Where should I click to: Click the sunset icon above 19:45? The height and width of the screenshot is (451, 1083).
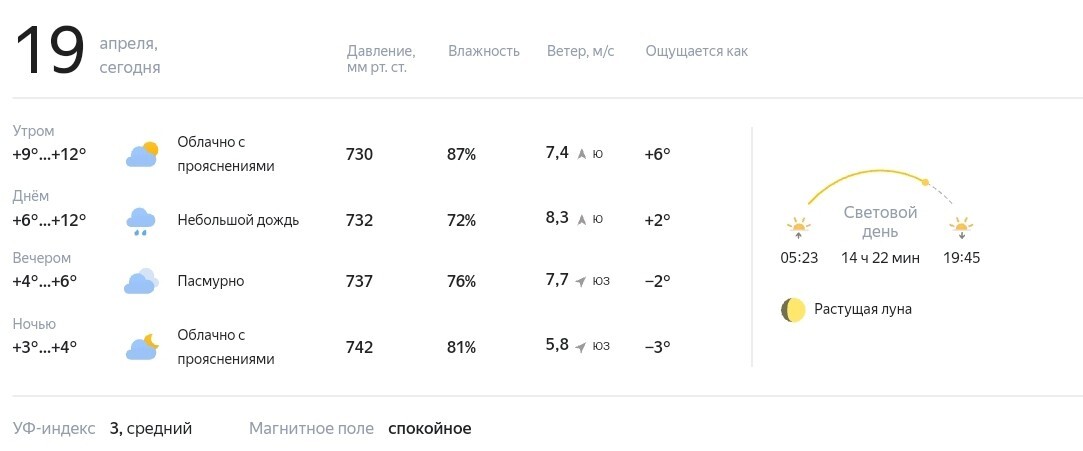[x=961, y=228]
